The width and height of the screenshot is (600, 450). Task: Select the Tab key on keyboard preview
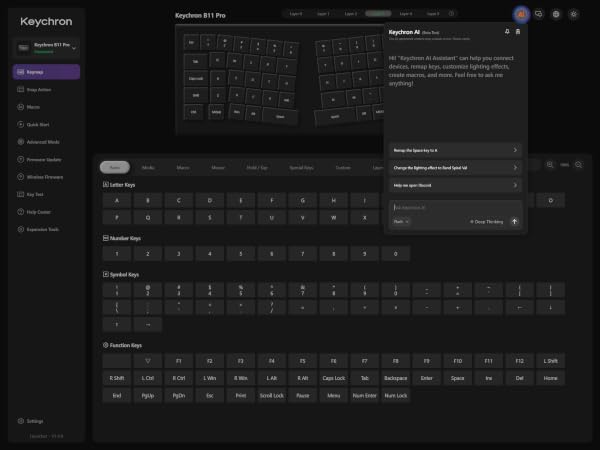click(196, 61)
